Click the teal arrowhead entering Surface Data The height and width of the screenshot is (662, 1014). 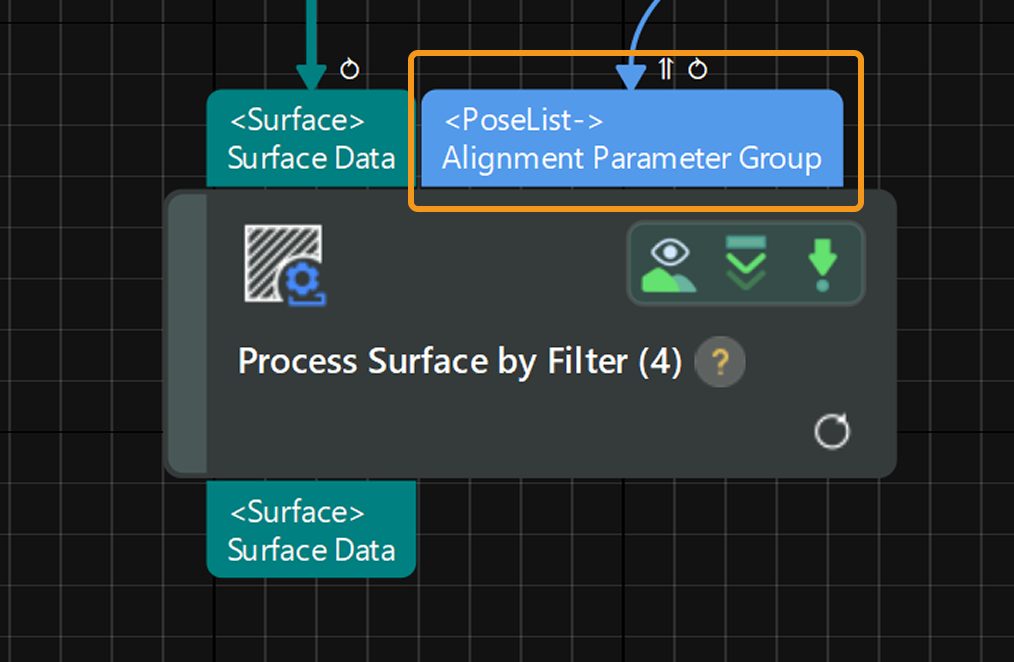[311, 77]
